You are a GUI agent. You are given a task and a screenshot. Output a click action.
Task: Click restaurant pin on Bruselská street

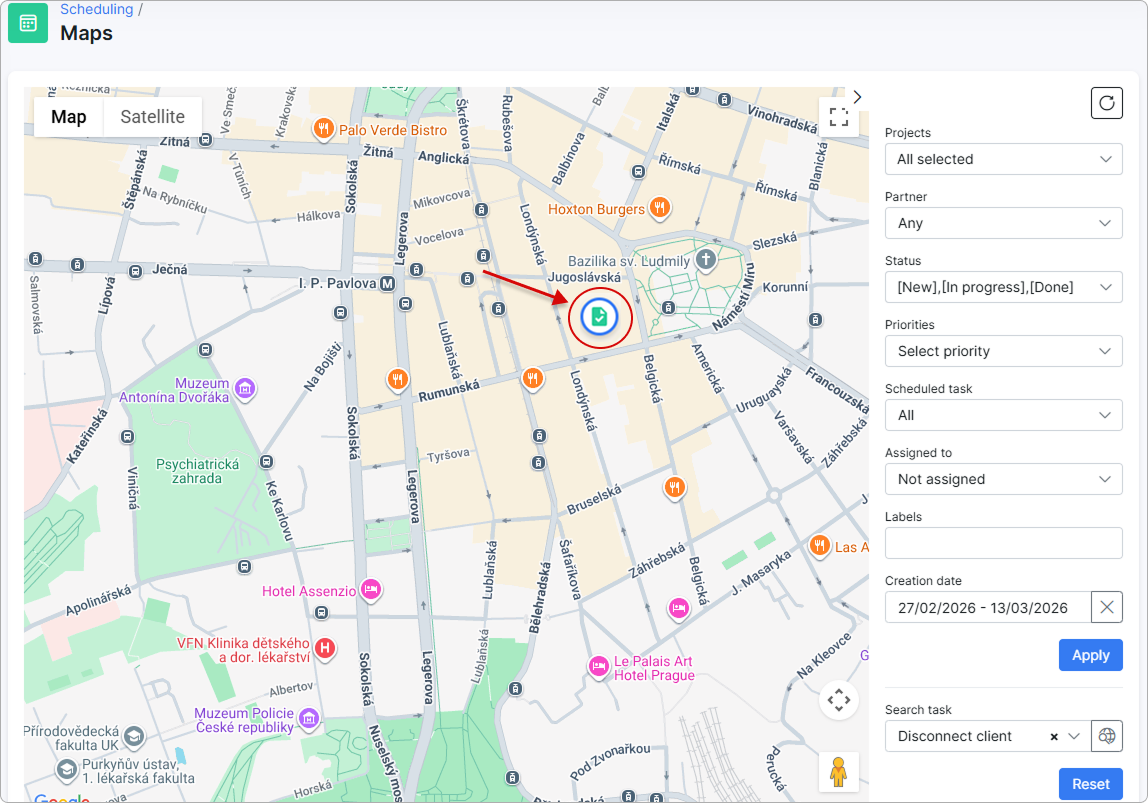674,487
